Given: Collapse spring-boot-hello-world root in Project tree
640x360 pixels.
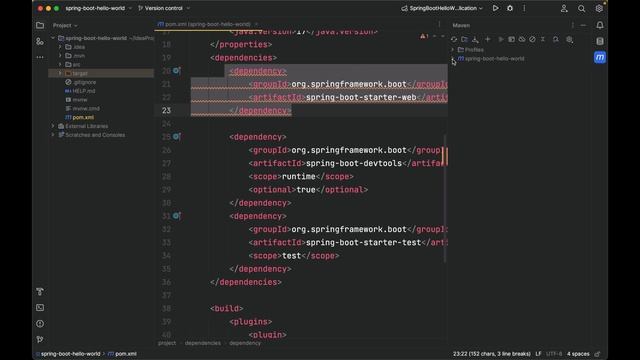Looking at the screenshot, I should (x=53, y=38).
